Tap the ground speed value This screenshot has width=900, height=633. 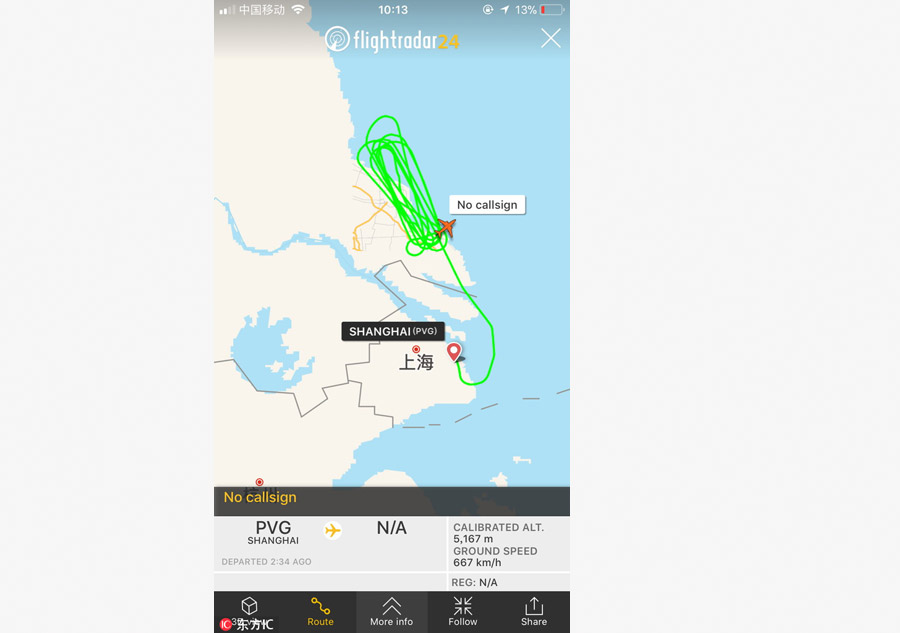click(x=477, y=563)
